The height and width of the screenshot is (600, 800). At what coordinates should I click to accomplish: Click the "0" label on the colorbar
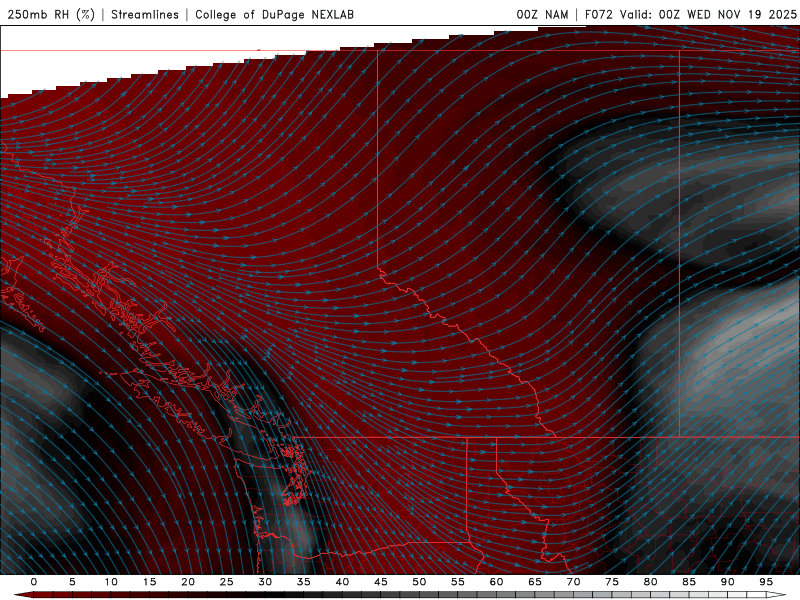(34, 582)
